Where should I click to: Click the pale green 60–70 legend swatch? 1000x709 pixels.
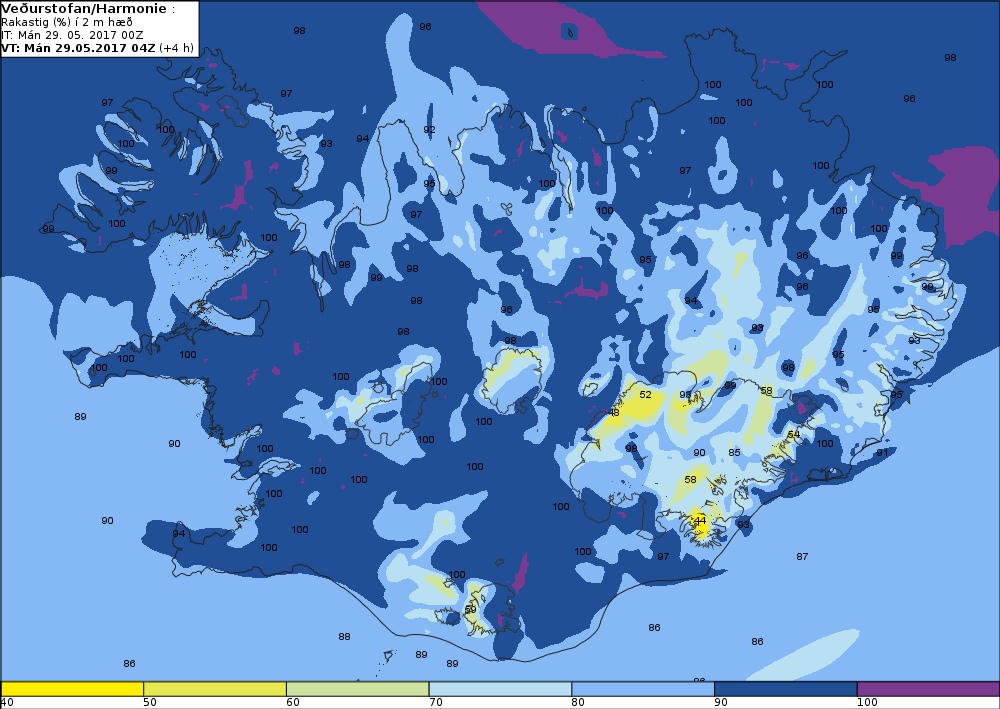tap(358, 689)
